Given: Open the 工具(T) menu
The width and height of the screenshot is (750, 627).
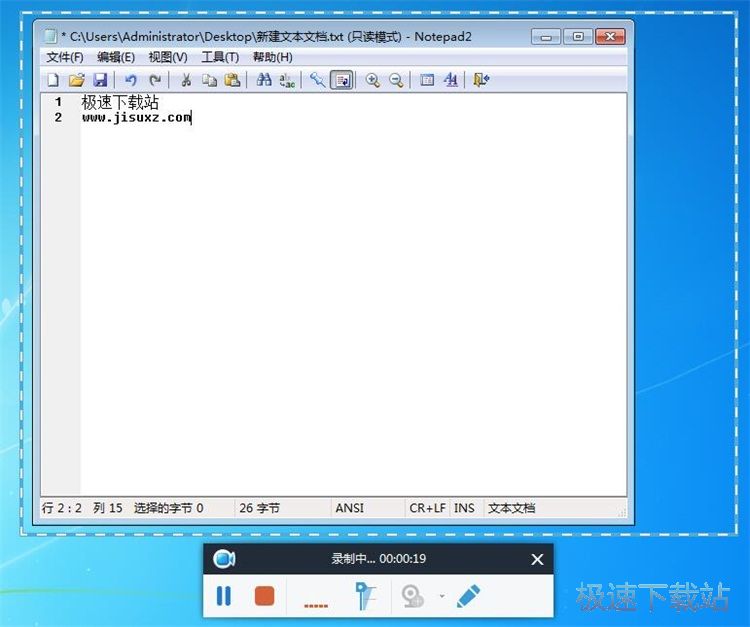Looking at the screenshot, I should [220, 57].
